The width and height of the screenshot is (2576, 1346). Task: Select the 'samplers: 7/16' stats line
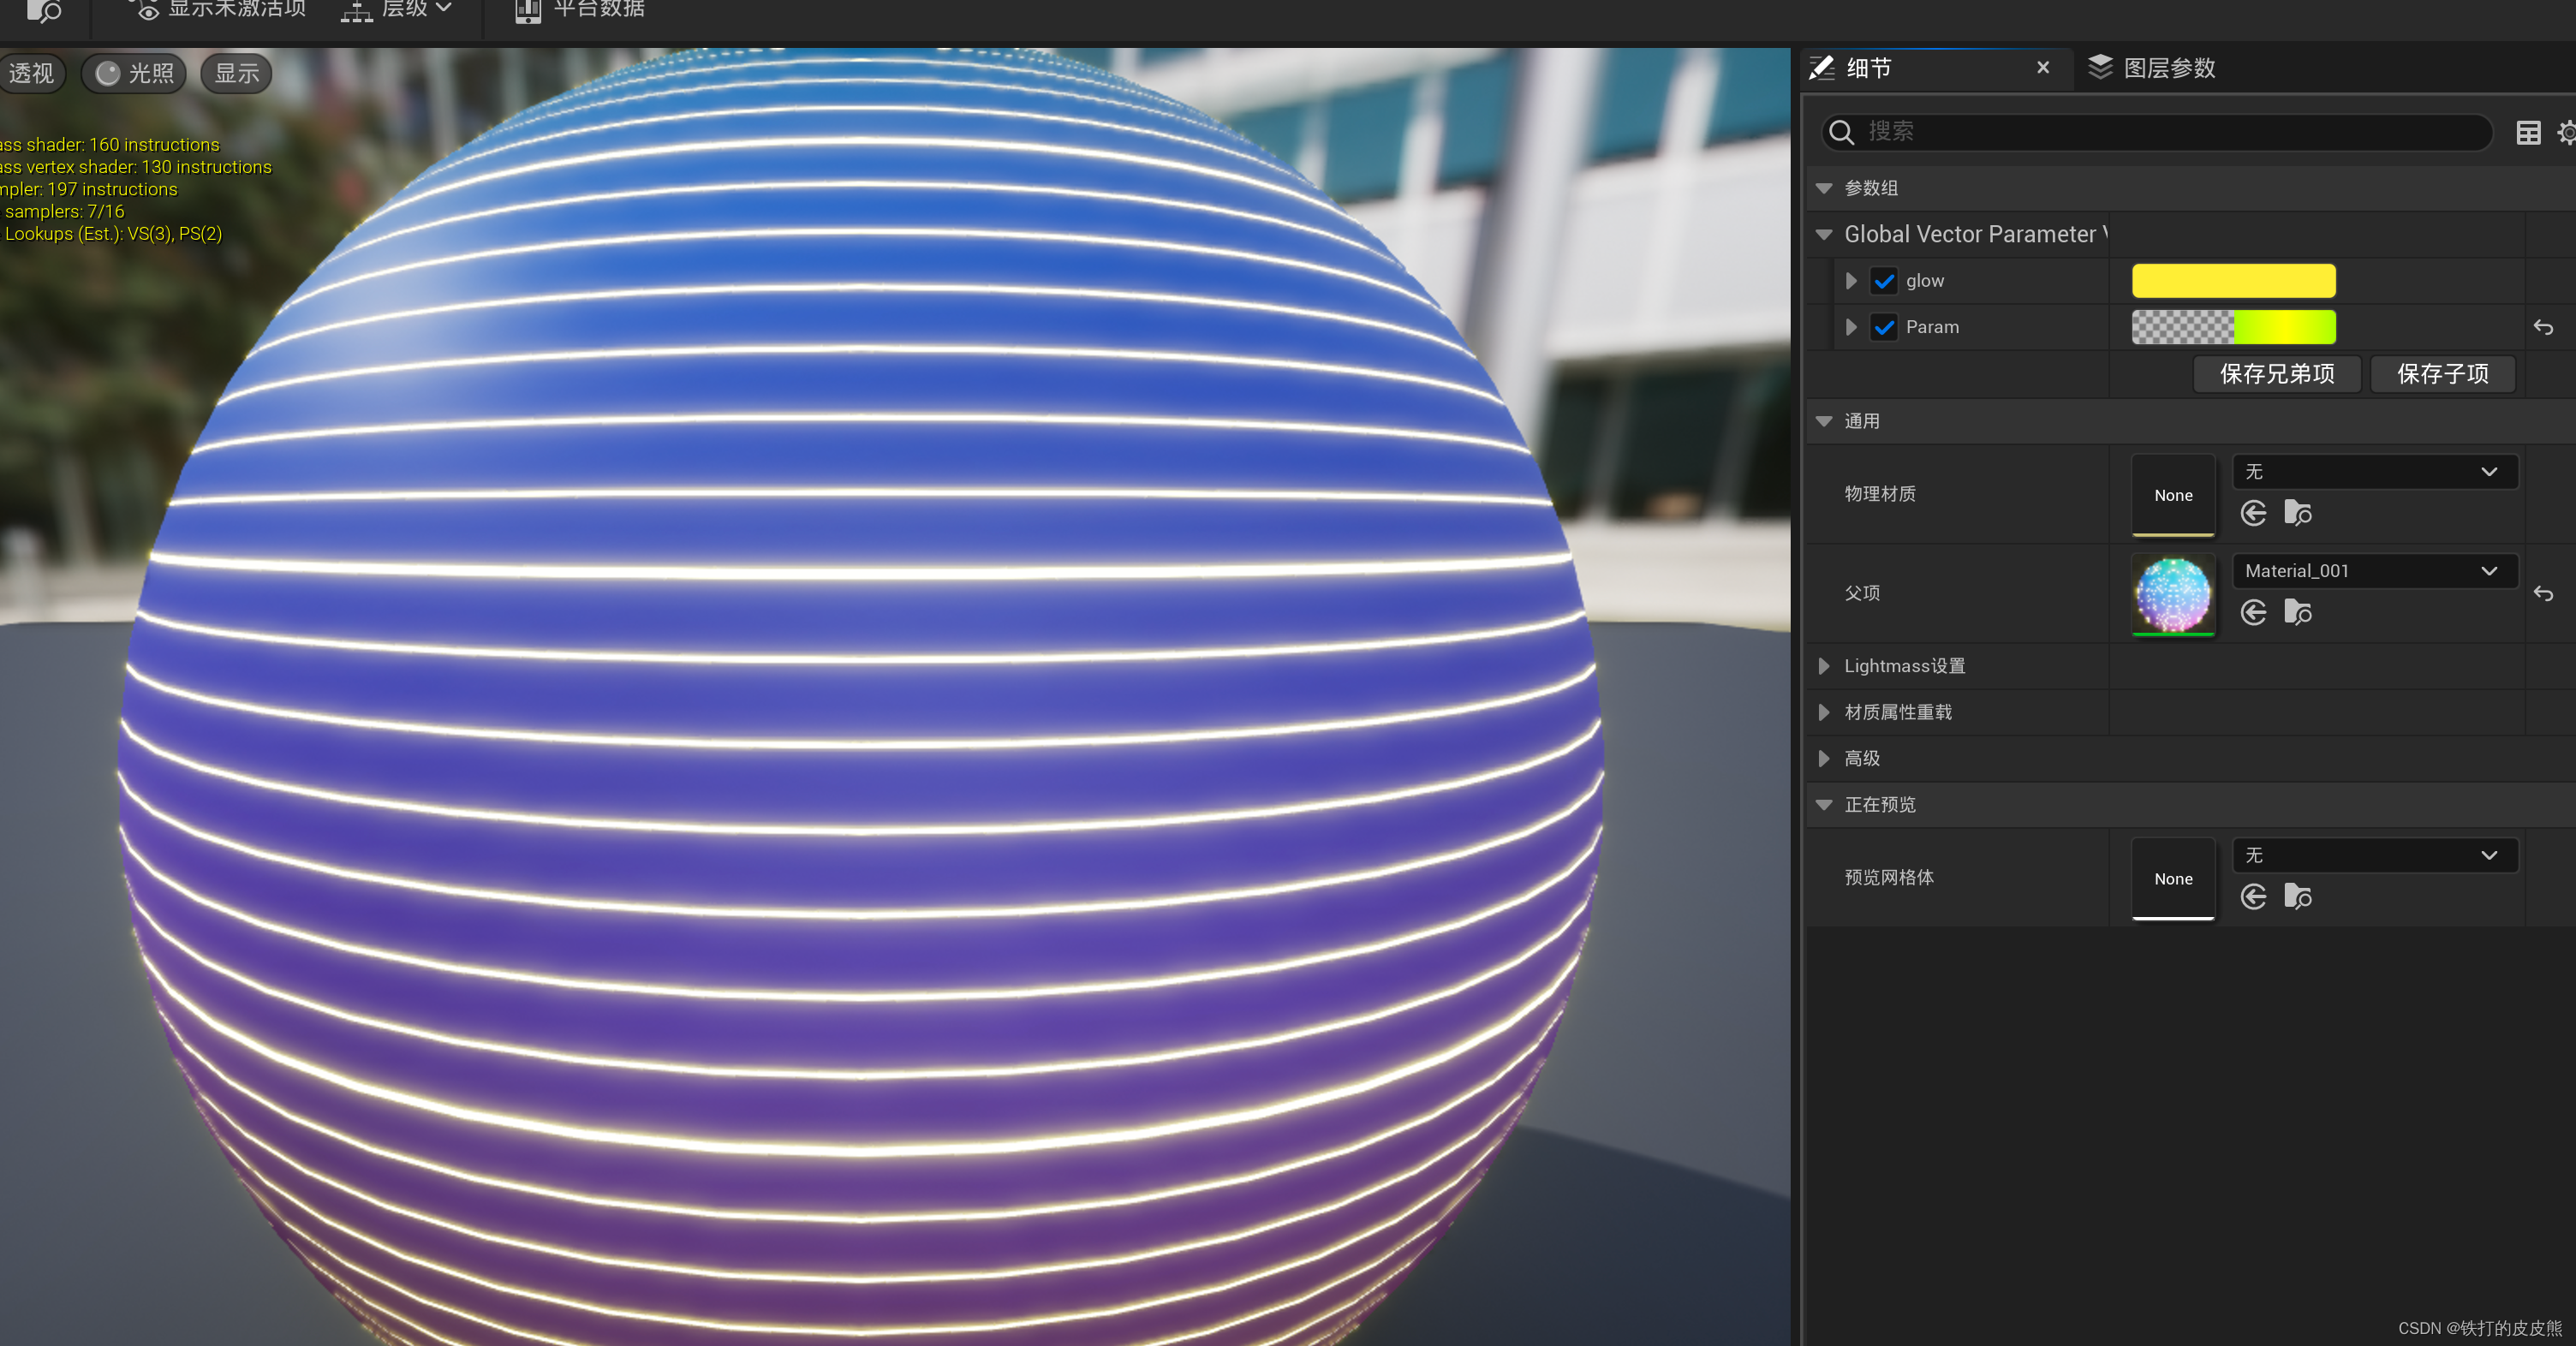click(x=63, y=212)
